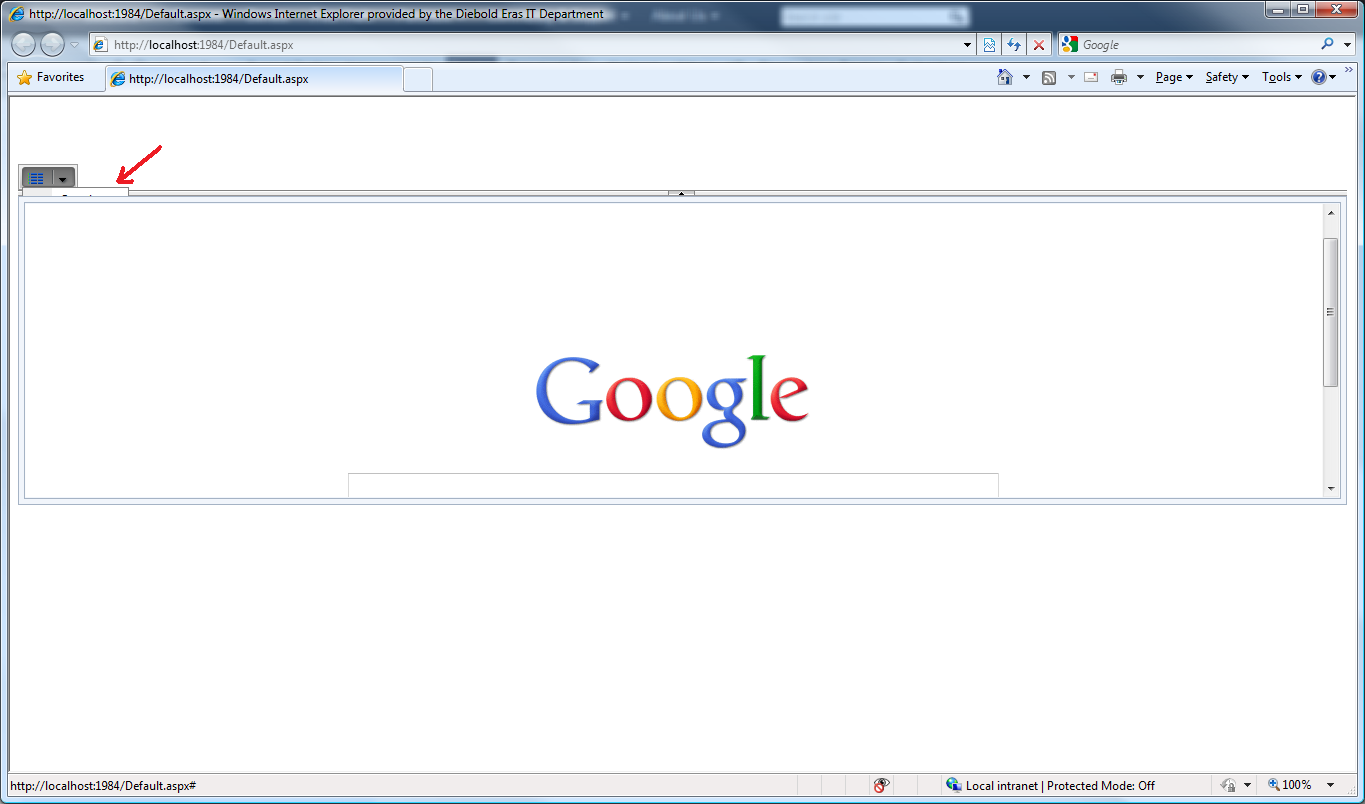
Task: Click the Google search input in the frame
Action: point(673,485)
